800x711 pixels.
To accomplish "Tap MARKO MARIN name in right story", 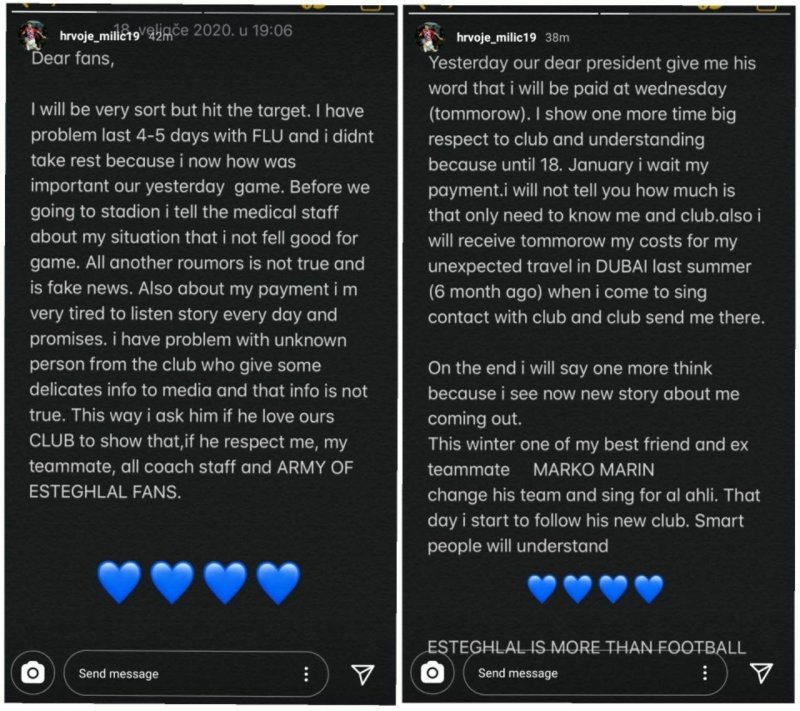I will 593,469.
